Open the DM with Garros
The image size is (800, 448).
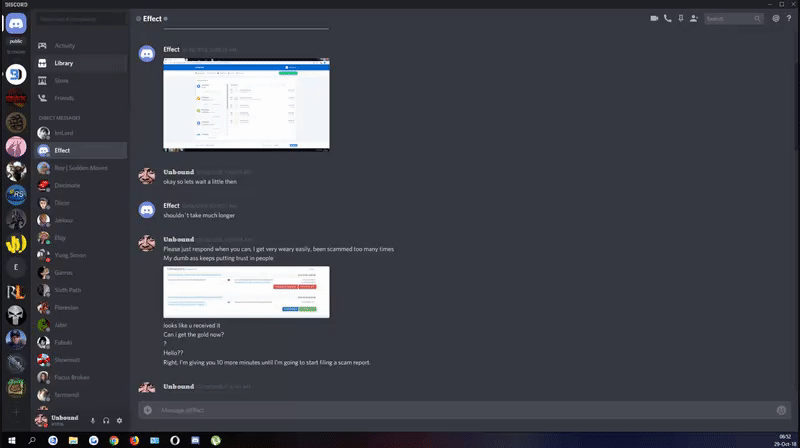click(81, 272)
